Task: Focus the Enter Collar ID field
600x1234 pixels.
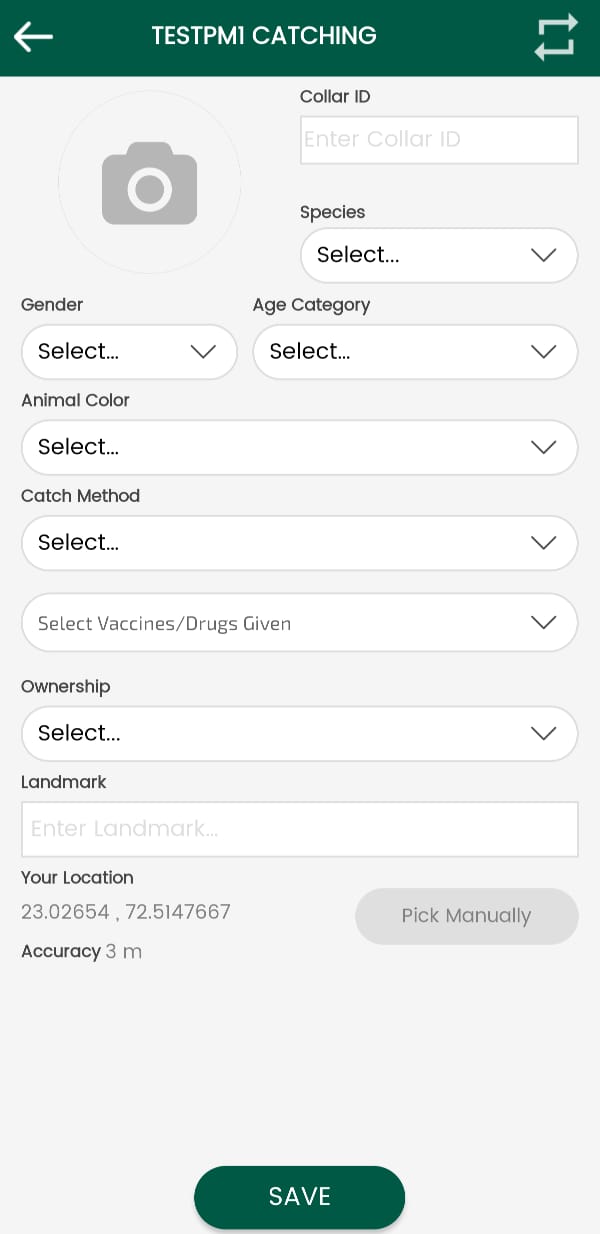Action: pyautogui.click(x=439, y=140)
